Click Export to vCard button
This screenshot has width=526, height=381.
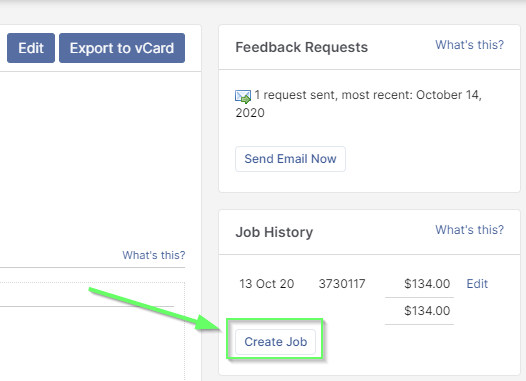pos(122,48)
